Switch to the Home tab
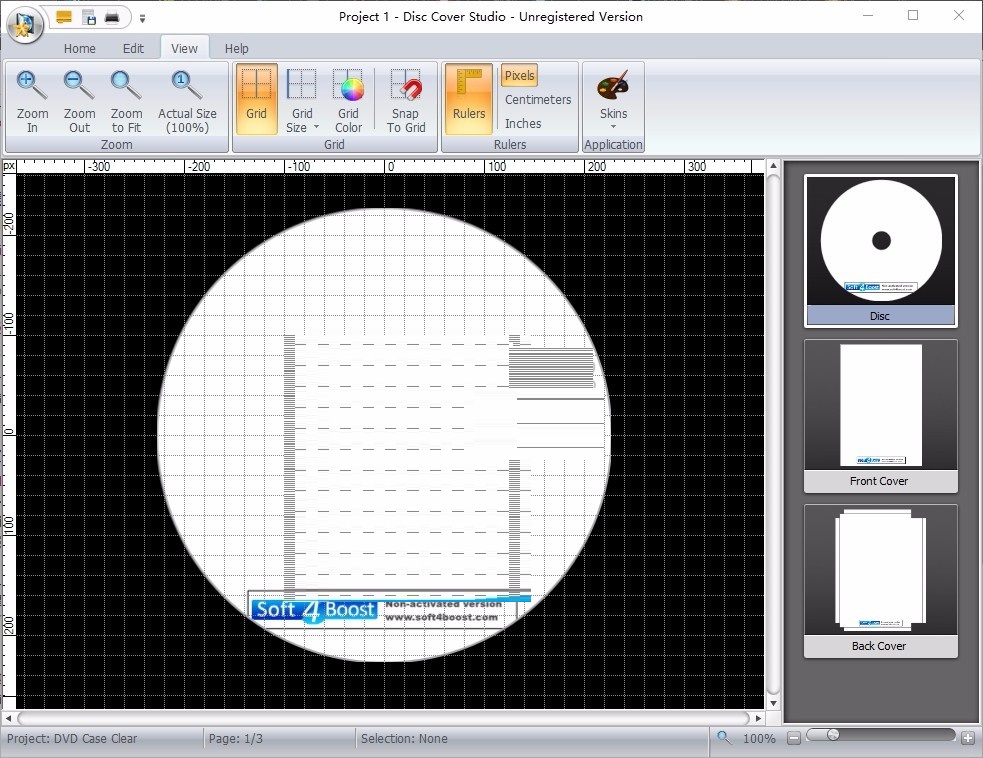The height and width of the screenshot is (758, 983). [80, 47]
